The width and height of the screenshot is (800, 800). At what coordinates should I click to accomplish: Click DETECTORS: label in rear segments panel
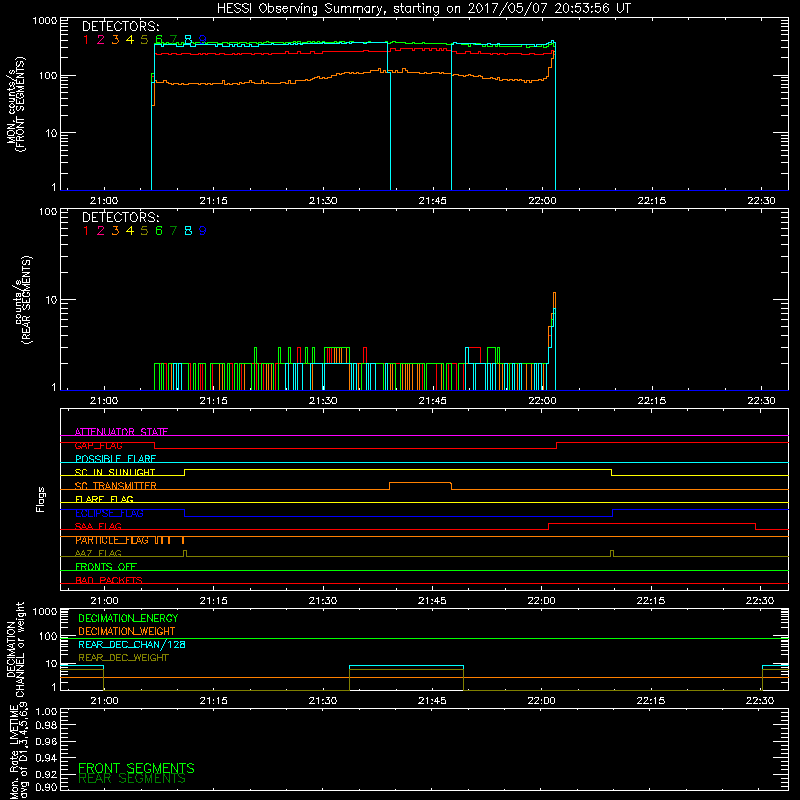tap(120, 217)
